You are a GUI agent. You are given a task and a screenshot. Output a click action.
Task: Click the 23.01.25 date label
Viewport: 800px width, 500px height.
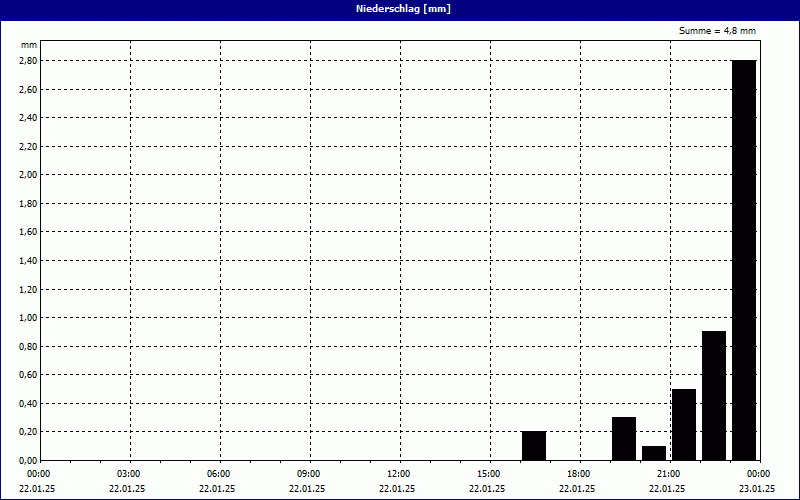[757, 488]
